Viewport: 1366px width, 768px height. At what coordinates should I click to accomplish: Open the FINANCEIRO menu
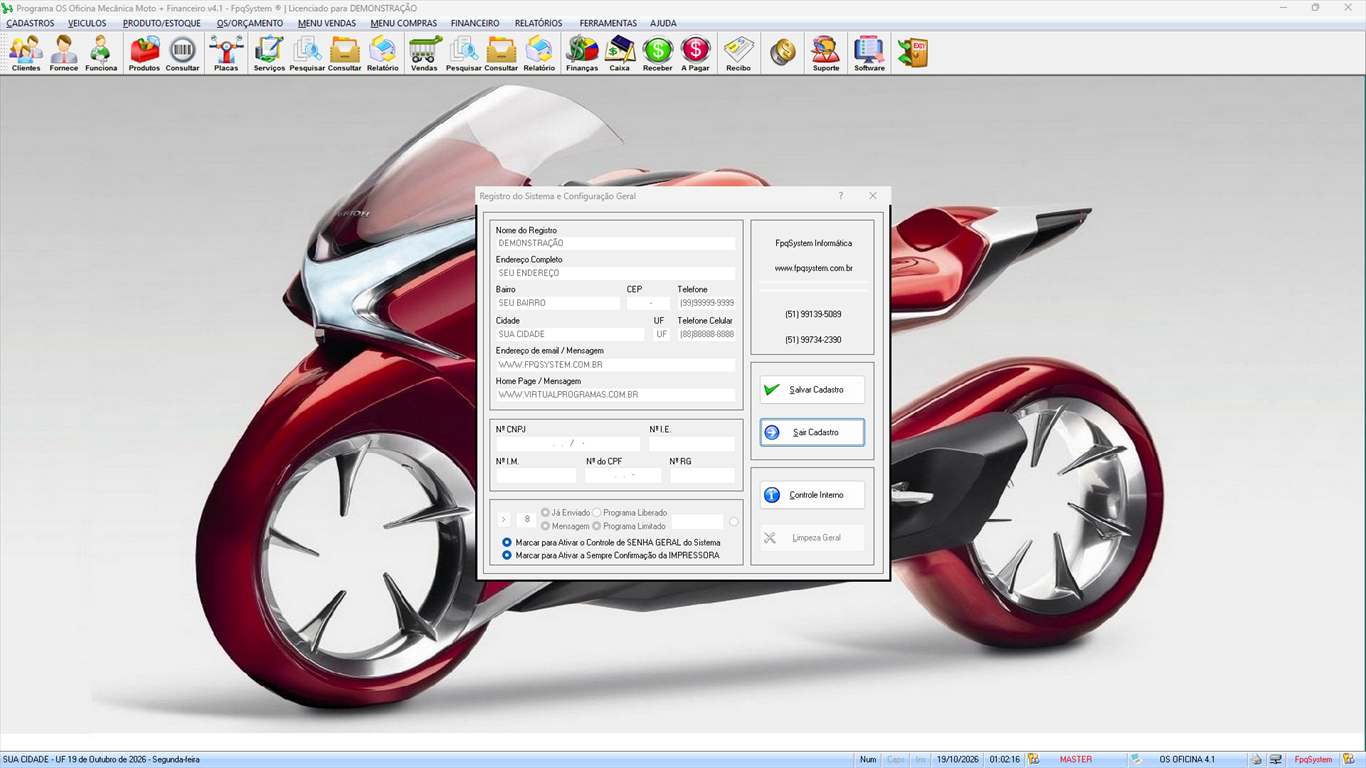[x=475, y=23]
